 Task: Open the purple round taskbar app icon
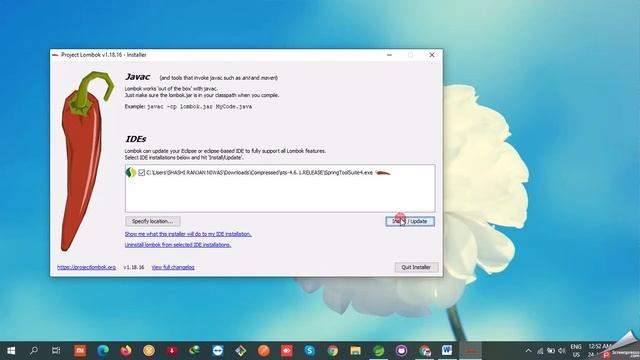coord(402,351)
